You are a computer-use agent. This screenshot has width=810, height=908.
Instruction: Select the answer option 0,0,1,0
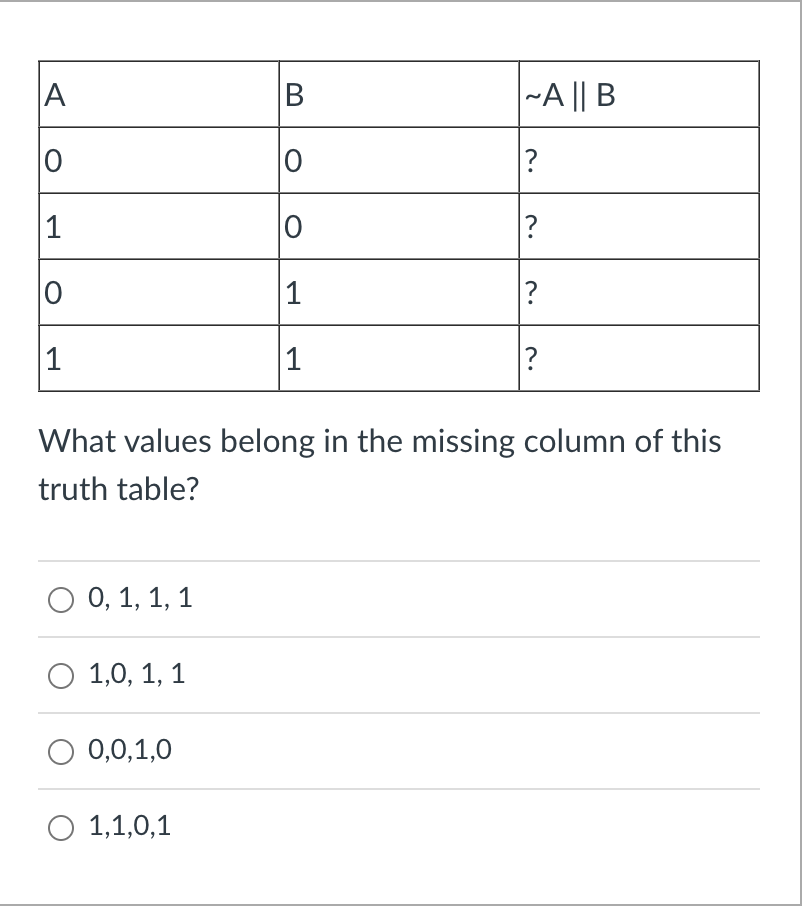point(60,749)
